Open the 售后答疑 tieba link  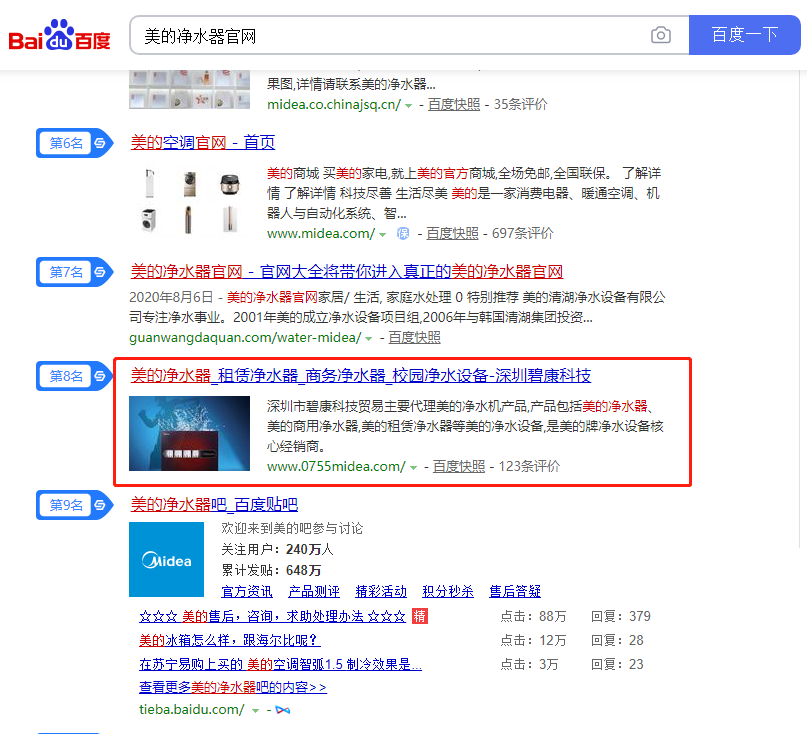(x=515, y=591)
